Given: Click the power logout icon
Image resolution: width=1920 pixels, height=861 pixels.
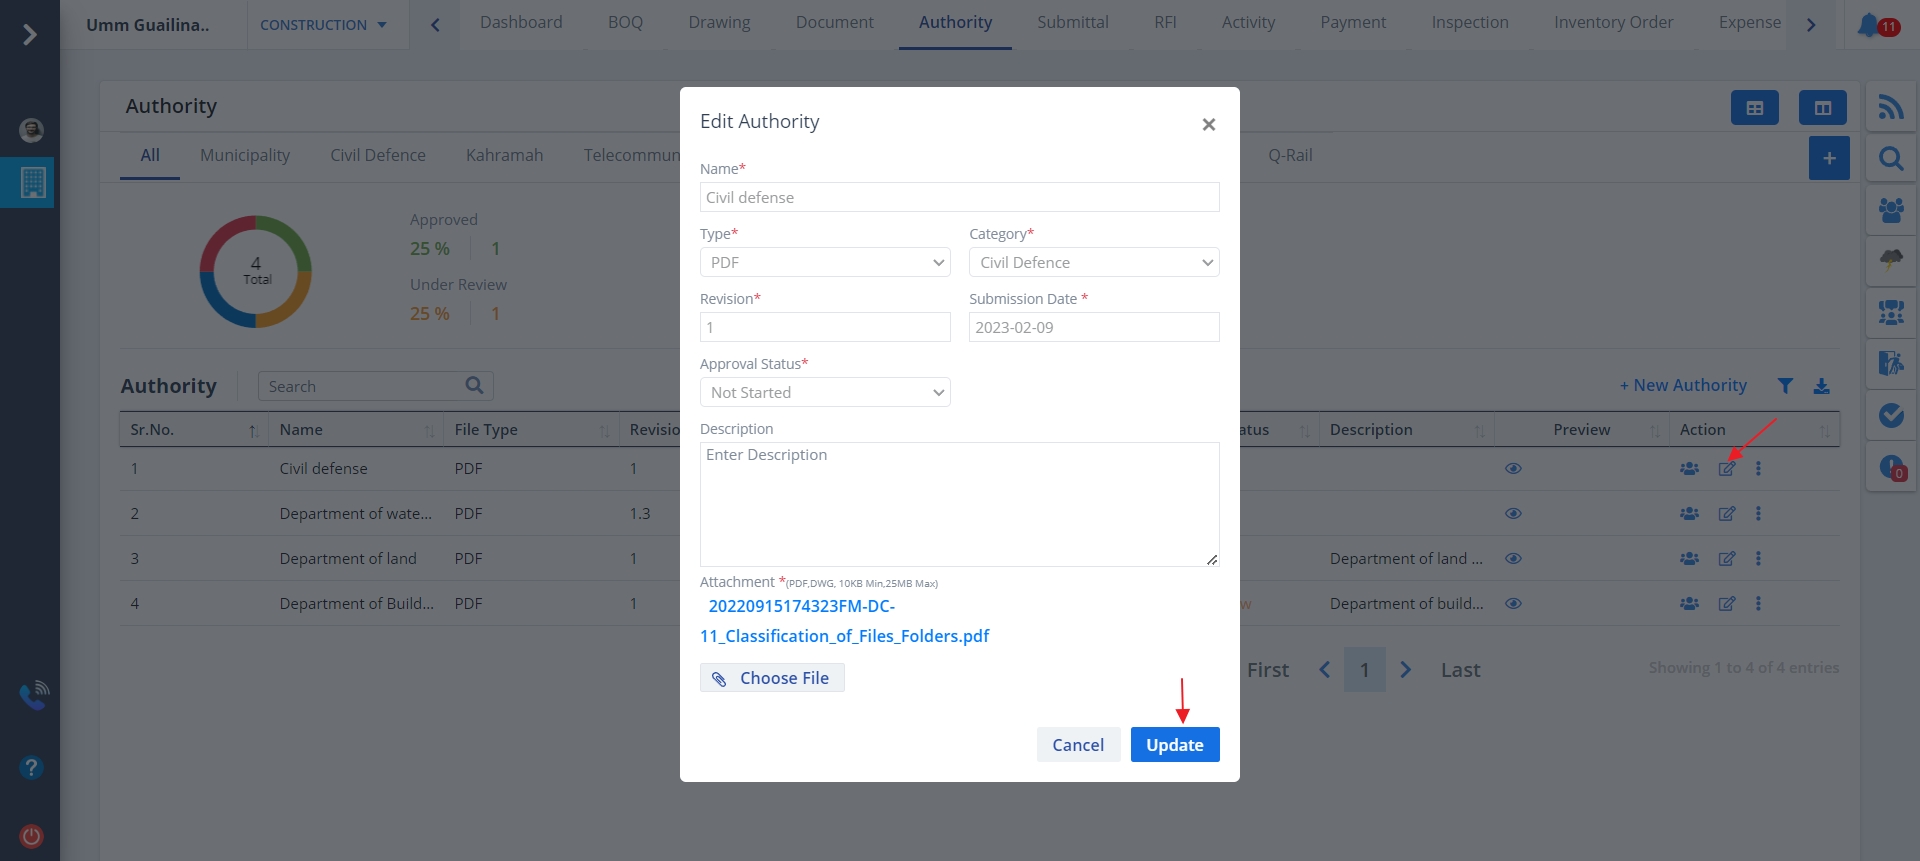Looking at the screenshot, I should pyautogui.click(x=31, y=836).
